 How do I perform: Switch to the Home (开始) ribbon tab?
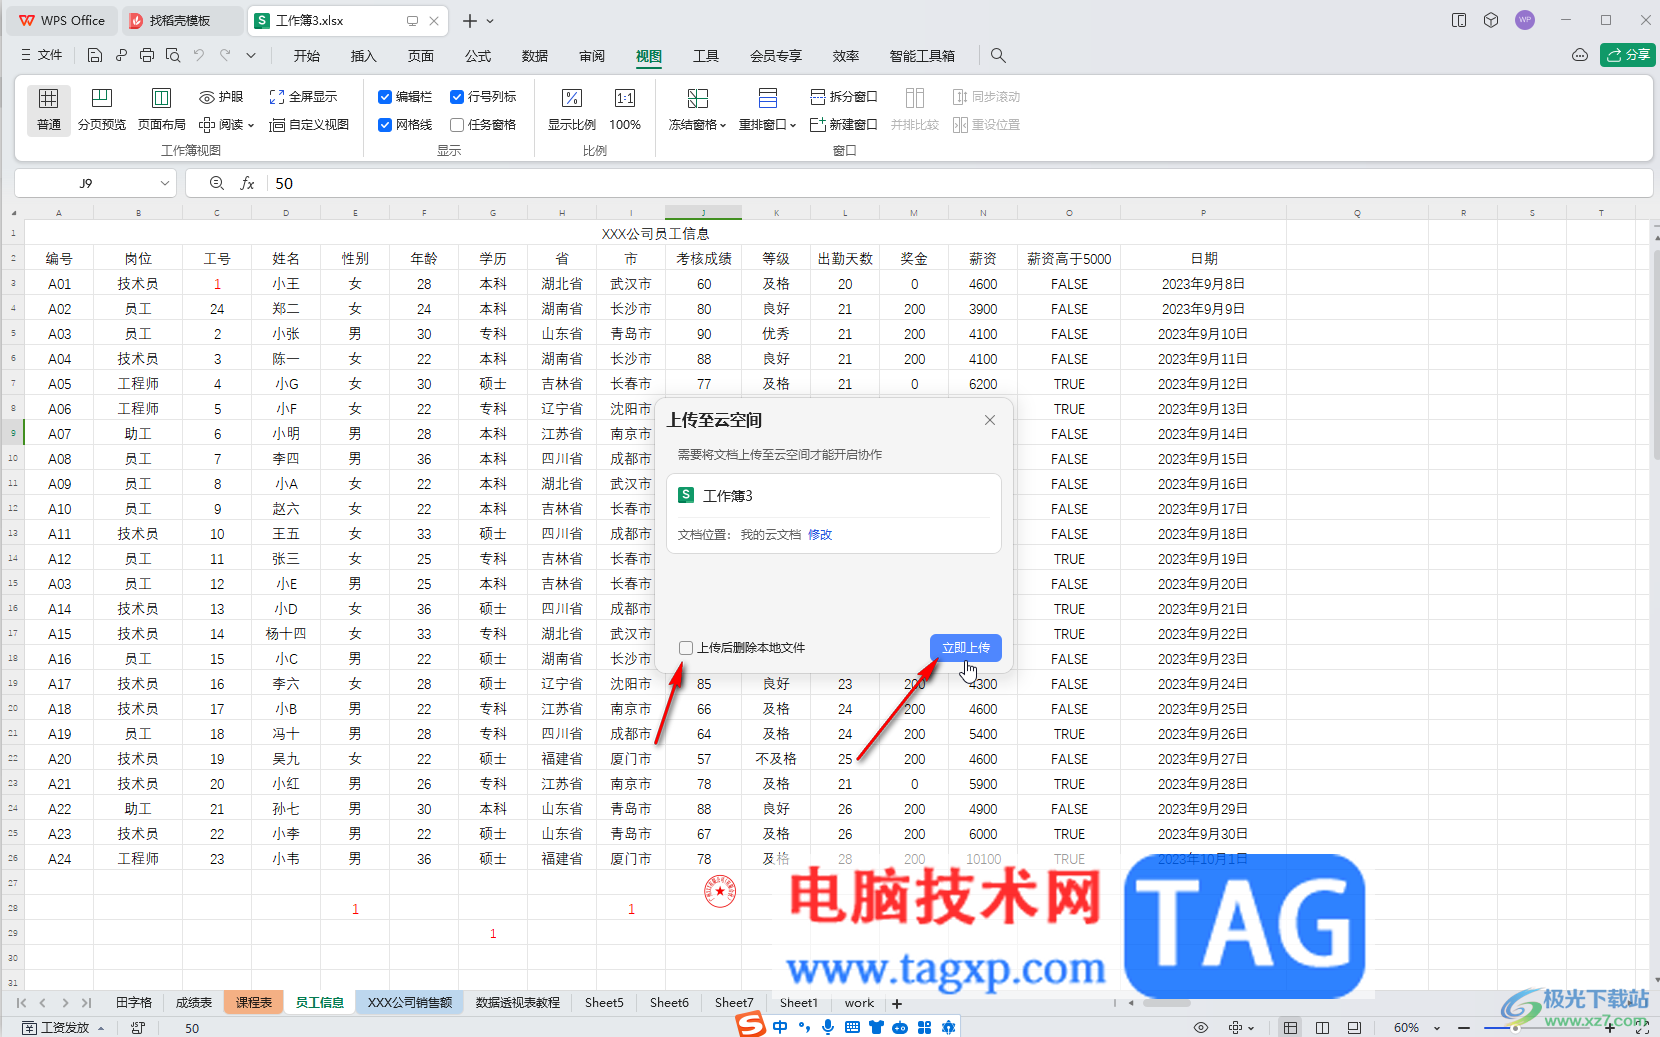[307, 56]
